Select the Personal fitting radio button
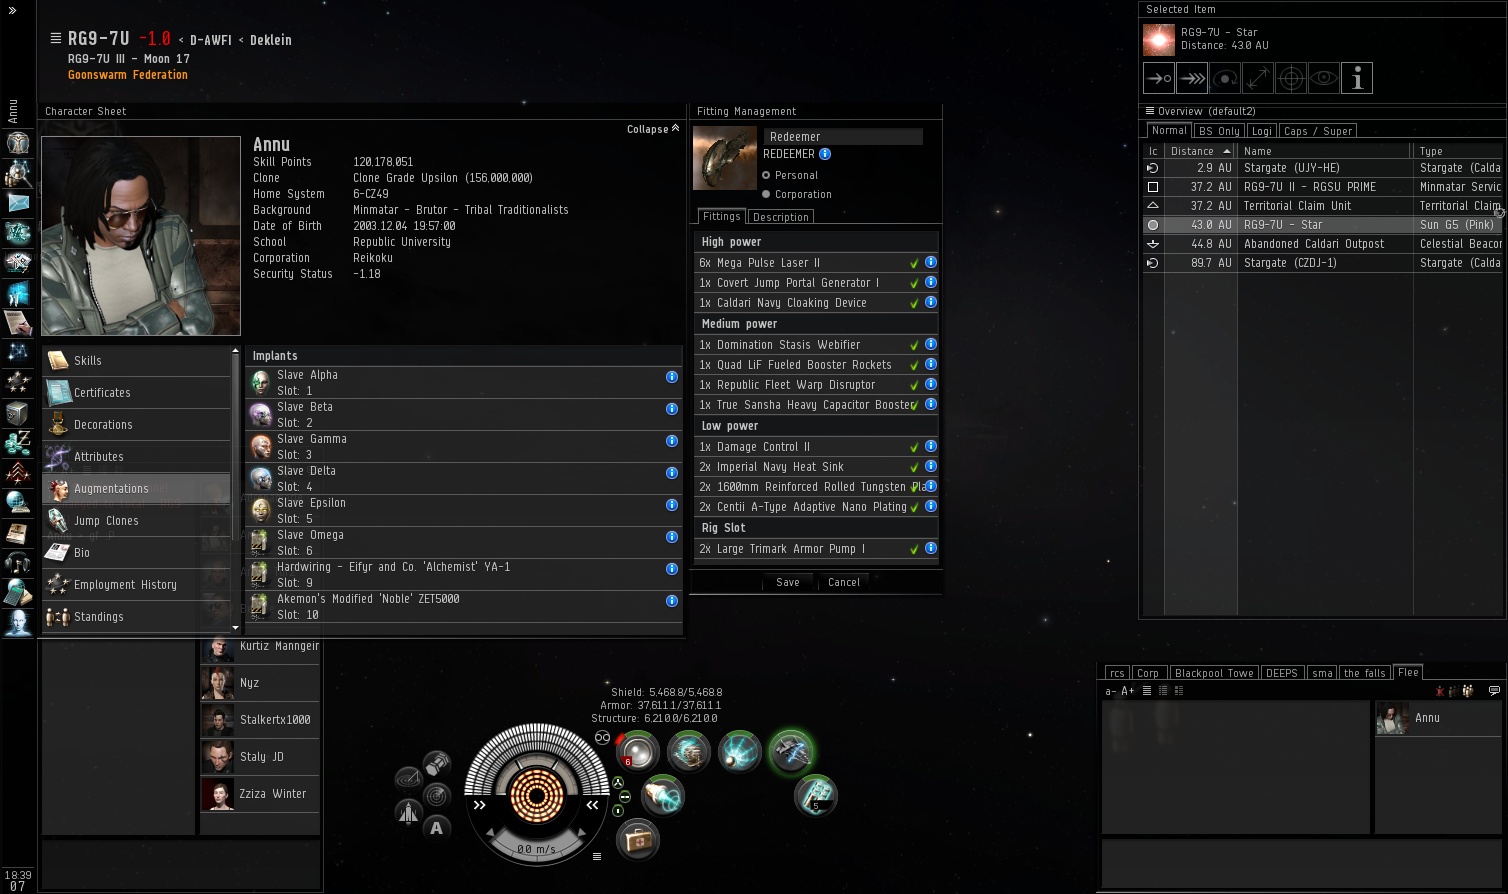The image size is (1508, 894). tap(766, 175)
